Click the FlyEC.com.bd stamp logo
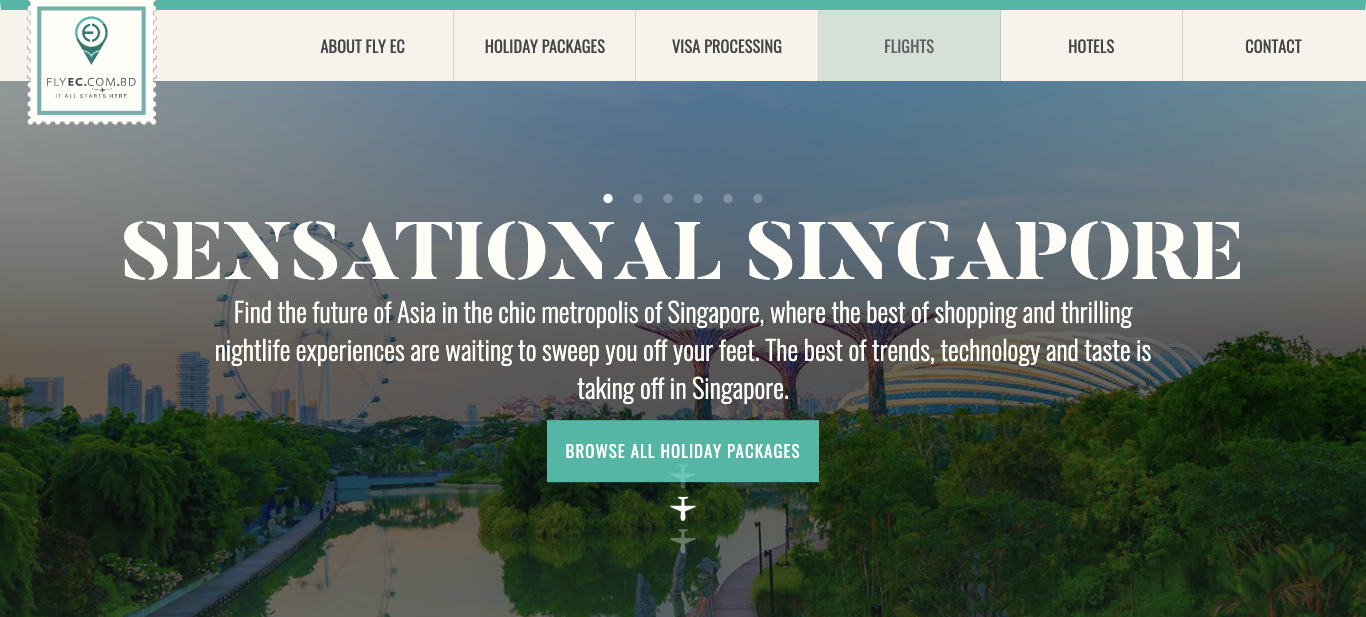 tap(92, 61)
